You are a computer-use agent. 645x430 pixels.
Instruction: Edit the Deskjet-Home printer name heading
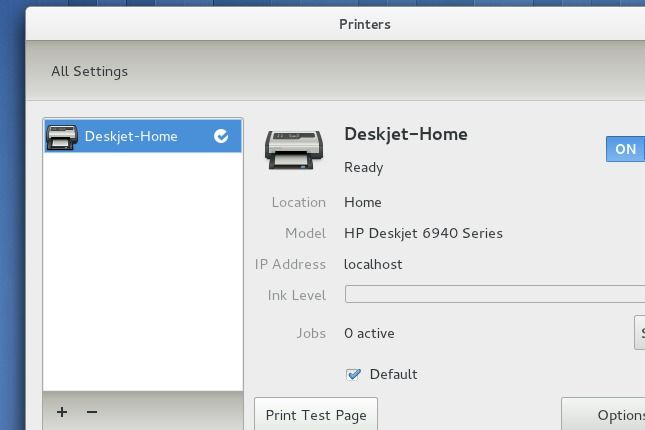(x=405, y=134)
